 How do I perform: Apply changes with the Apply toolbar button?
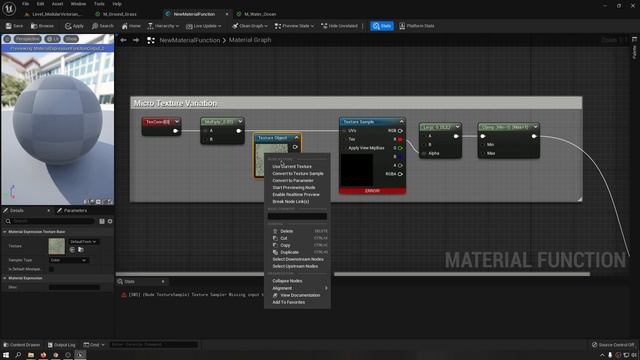[74, 26]
